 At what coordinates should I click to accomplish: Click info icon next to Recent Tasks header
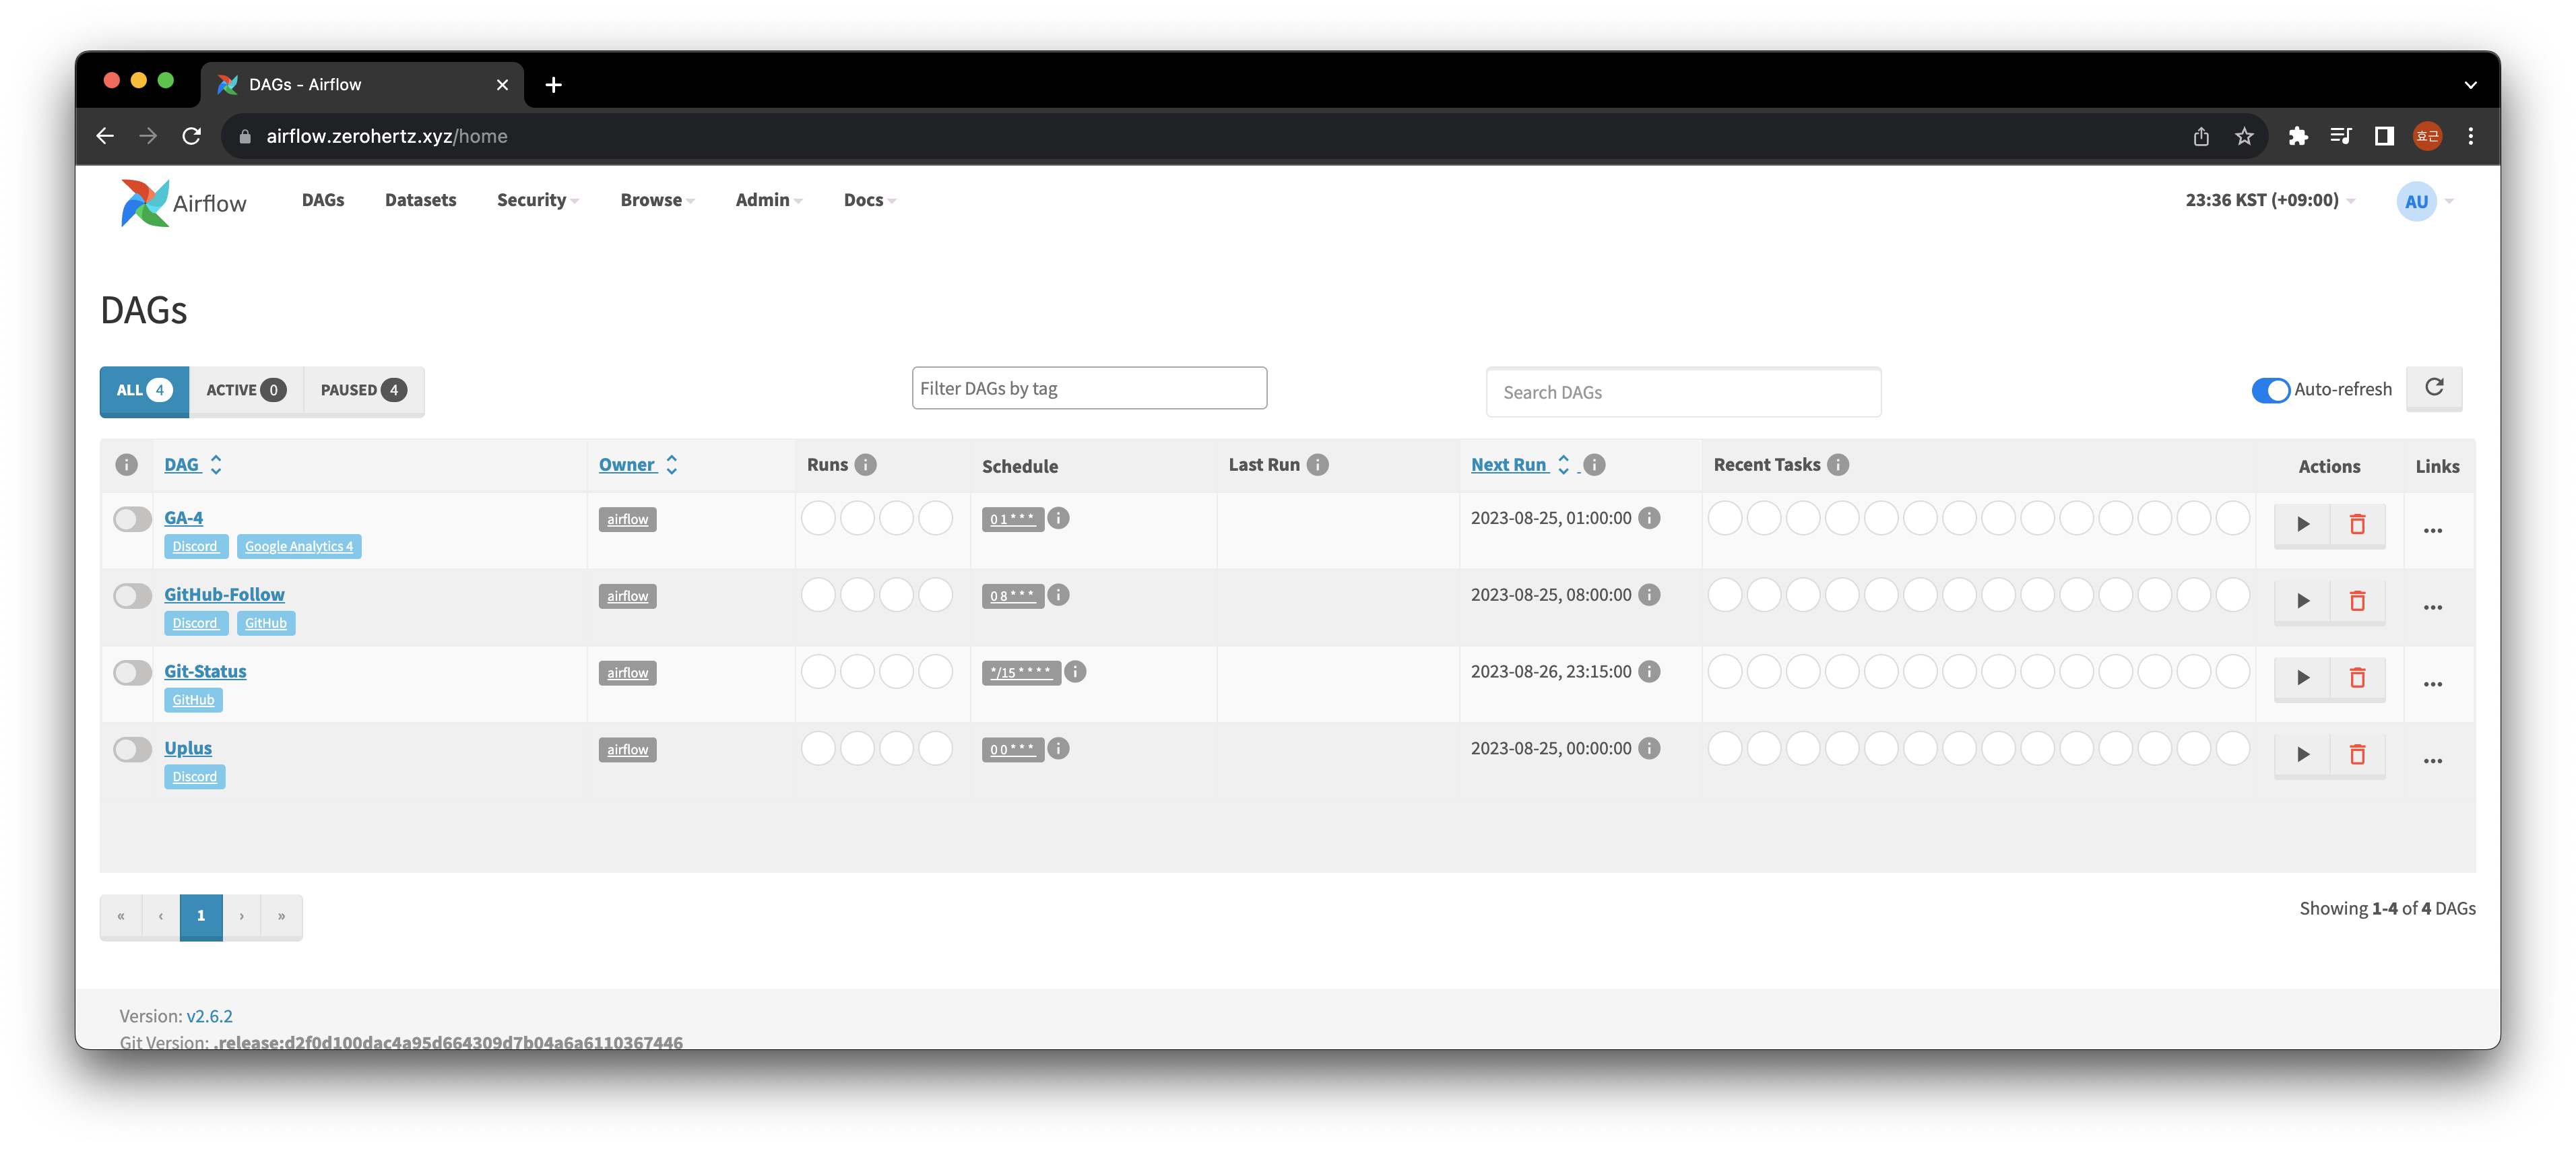tap(1838, 464)
